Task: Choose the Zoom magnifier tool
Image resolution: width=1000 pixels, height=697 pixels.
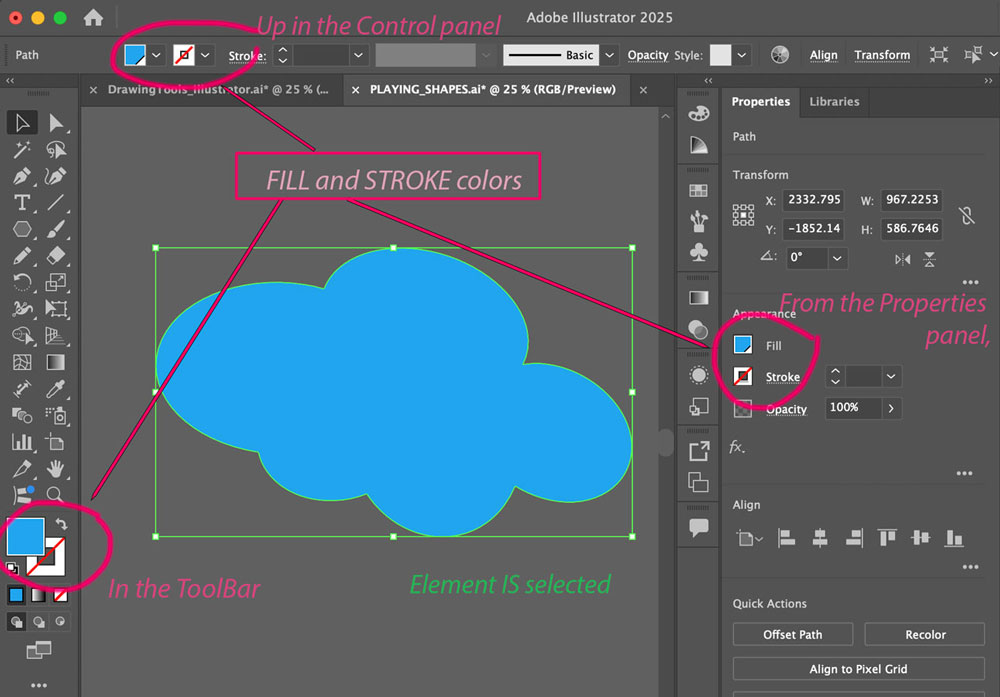Action: pos(56,494)
